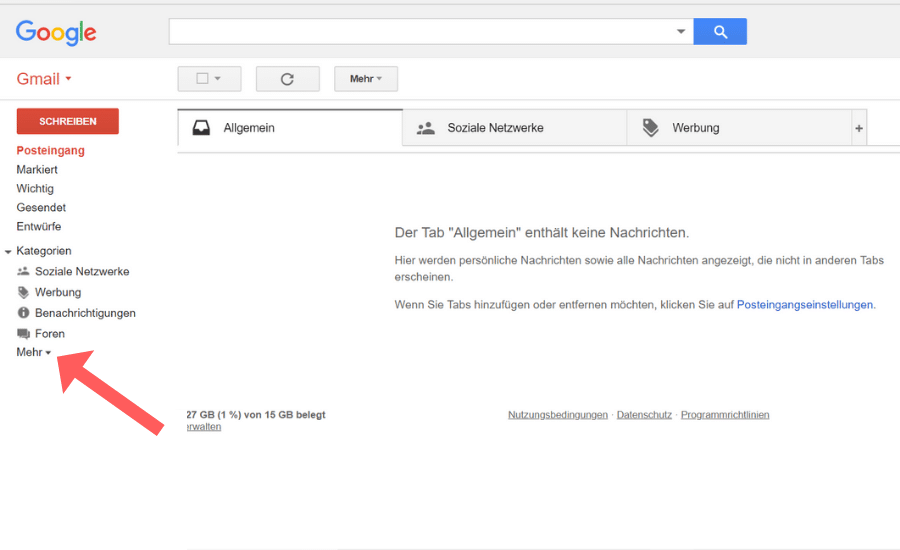This screenshot has width=900, height=550.
Task: Click the people icon on Soziale Netzwerke tab
Action: 426,128
